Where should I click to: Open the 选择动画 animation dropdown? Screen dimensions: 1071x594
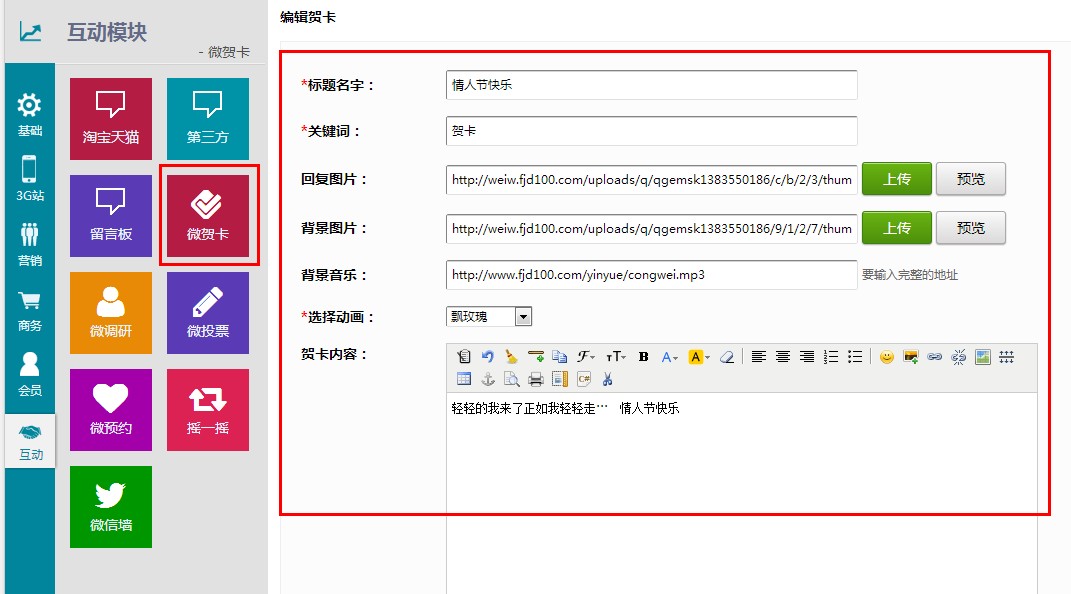[489, 316]
